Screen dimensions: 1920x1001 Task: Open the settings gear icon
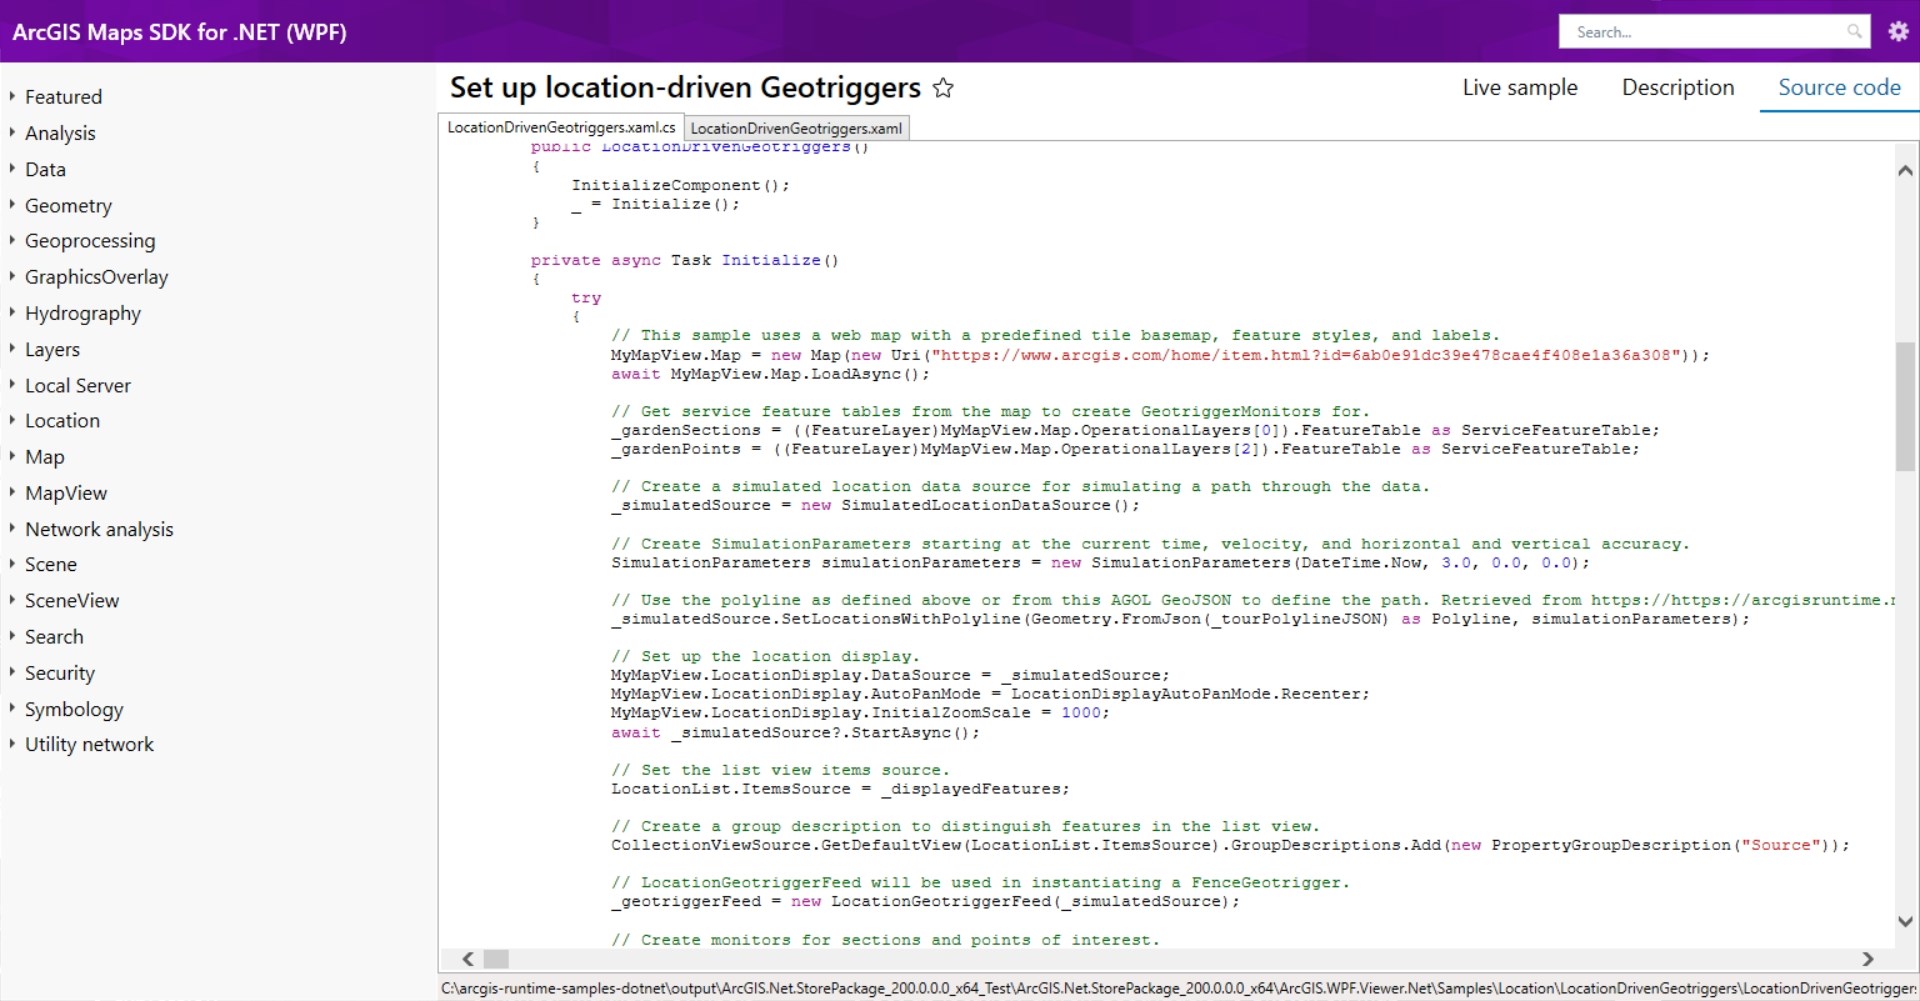tap(1898, 31)
